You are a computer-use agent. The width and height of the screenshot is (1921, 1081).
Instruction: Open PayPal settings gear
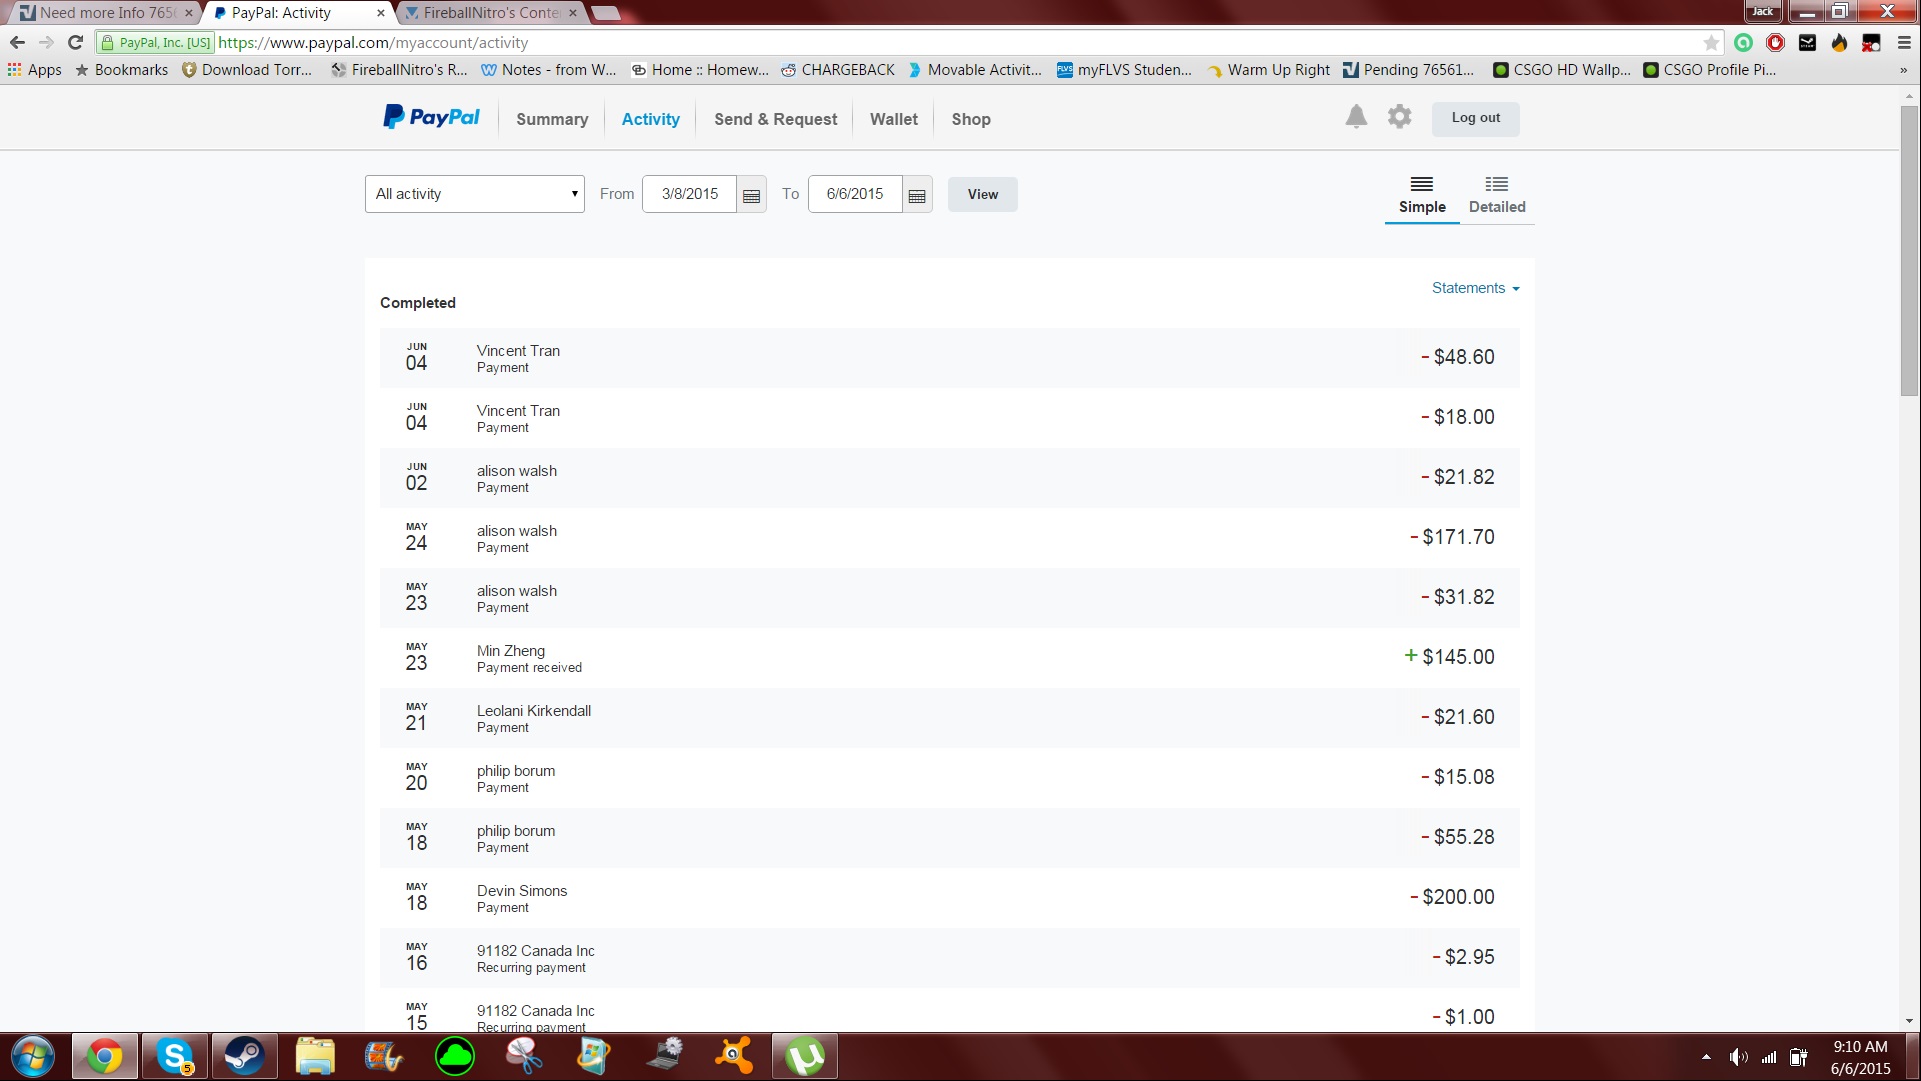(1399, 117)
